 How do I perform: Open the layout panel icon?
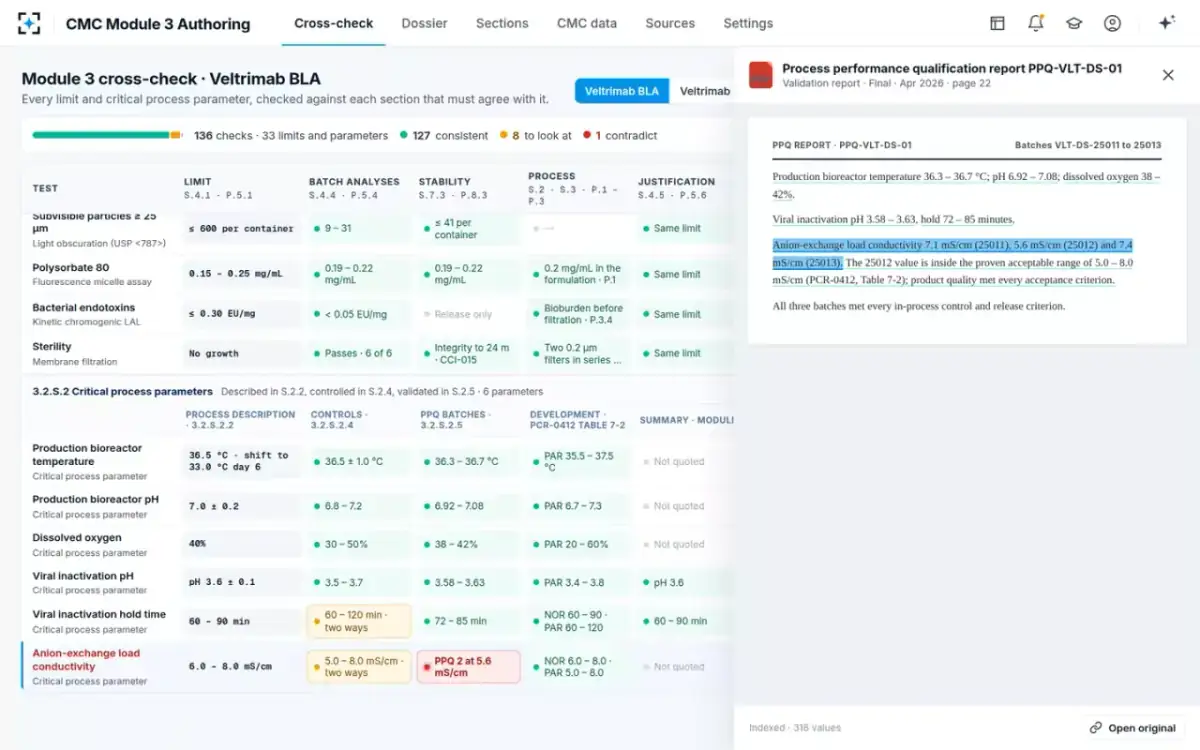point(997,23)
